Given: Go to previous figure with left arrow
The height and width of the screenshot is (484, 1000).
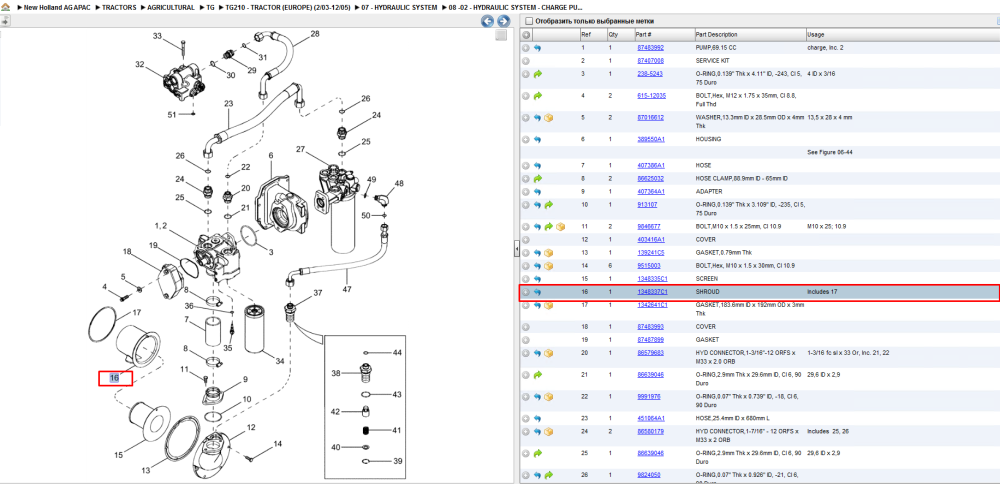Looking at the screenshot, I should click(x=487, y=21).
